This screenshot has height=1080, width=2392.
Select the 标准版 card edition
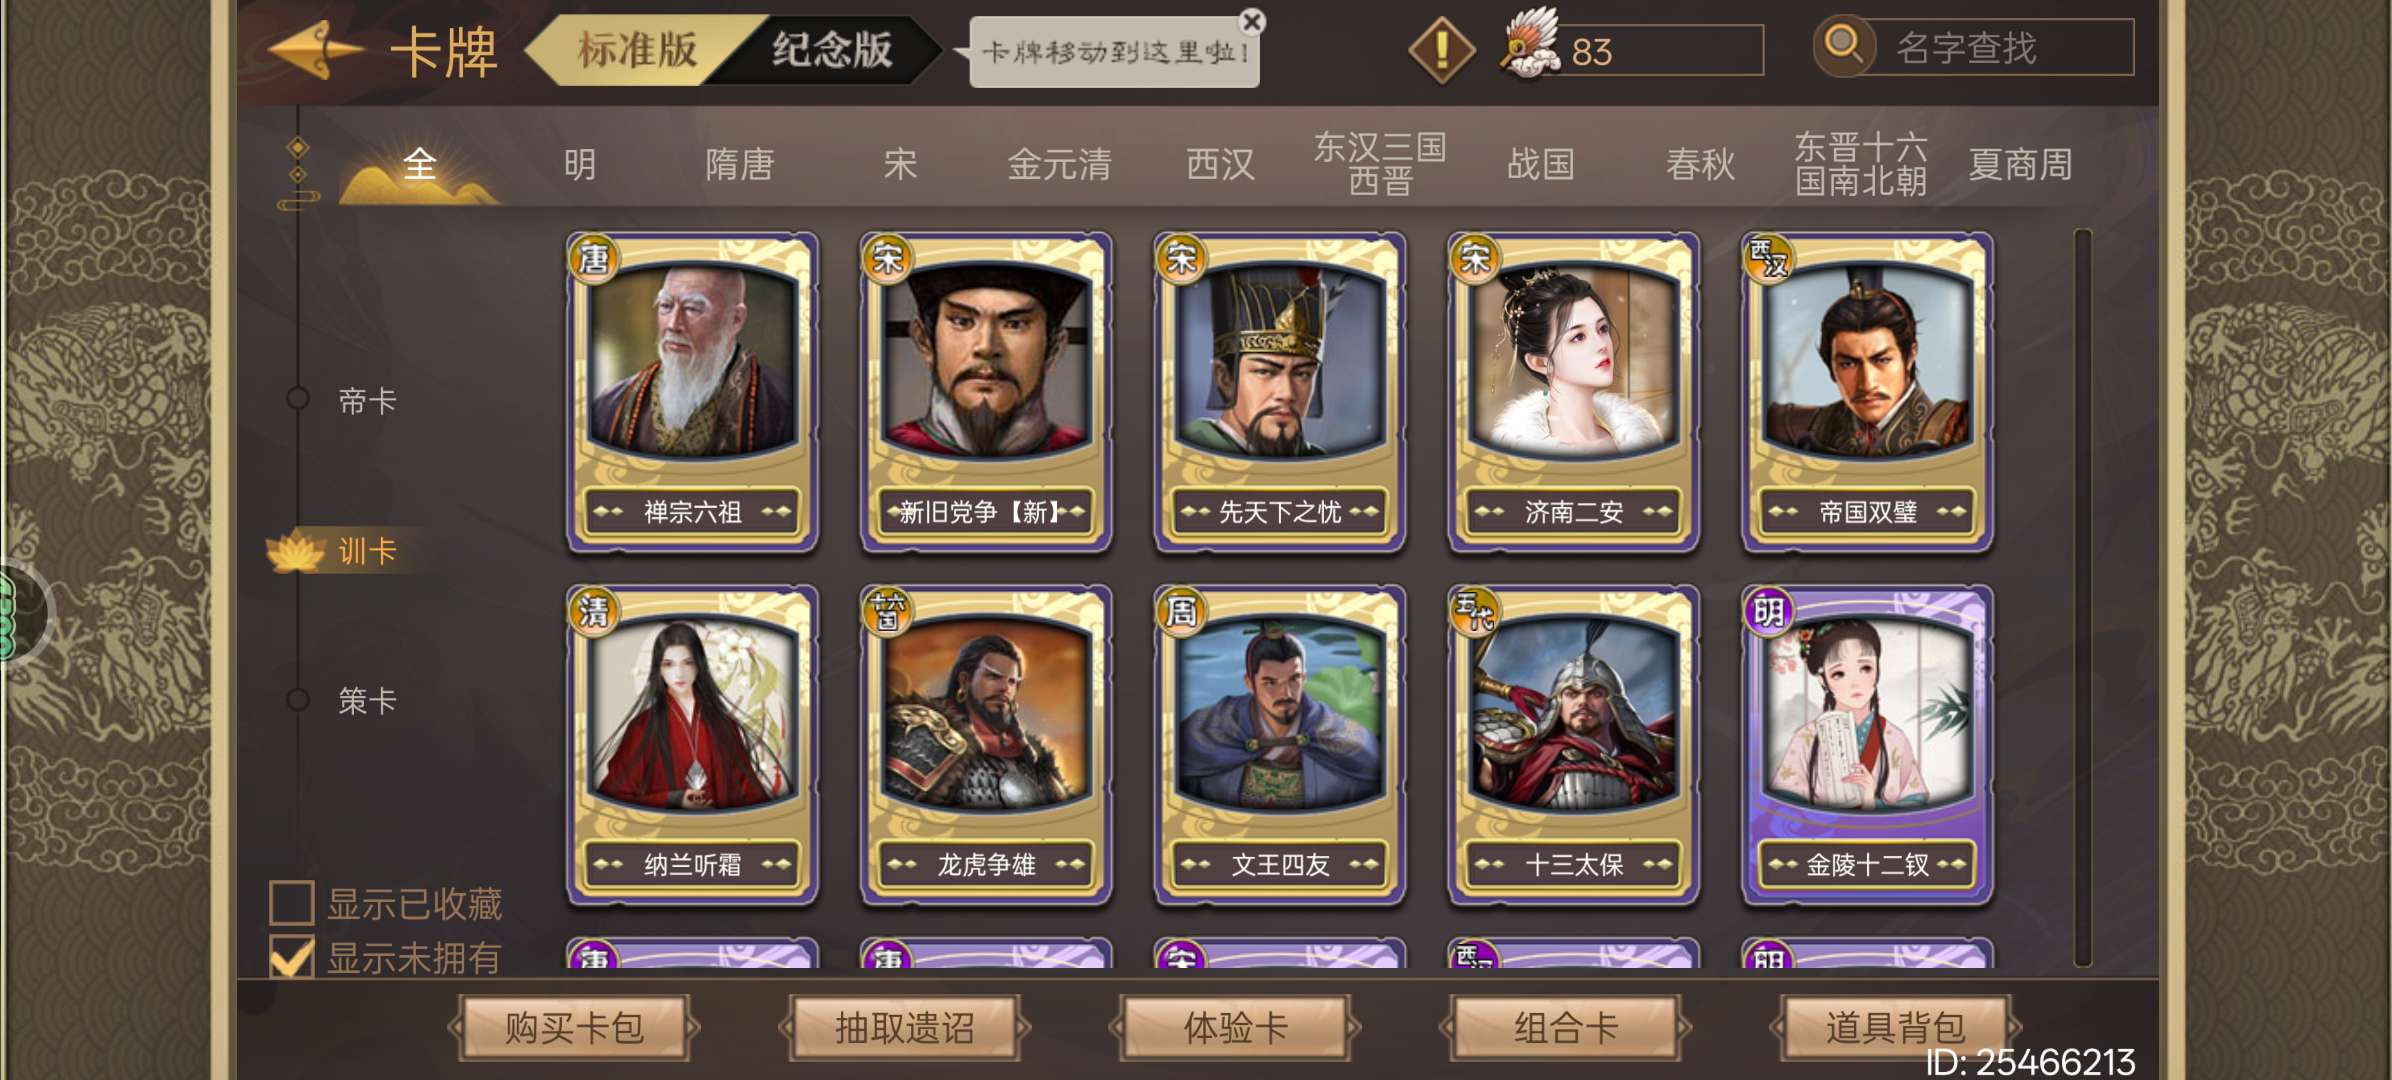637,49
